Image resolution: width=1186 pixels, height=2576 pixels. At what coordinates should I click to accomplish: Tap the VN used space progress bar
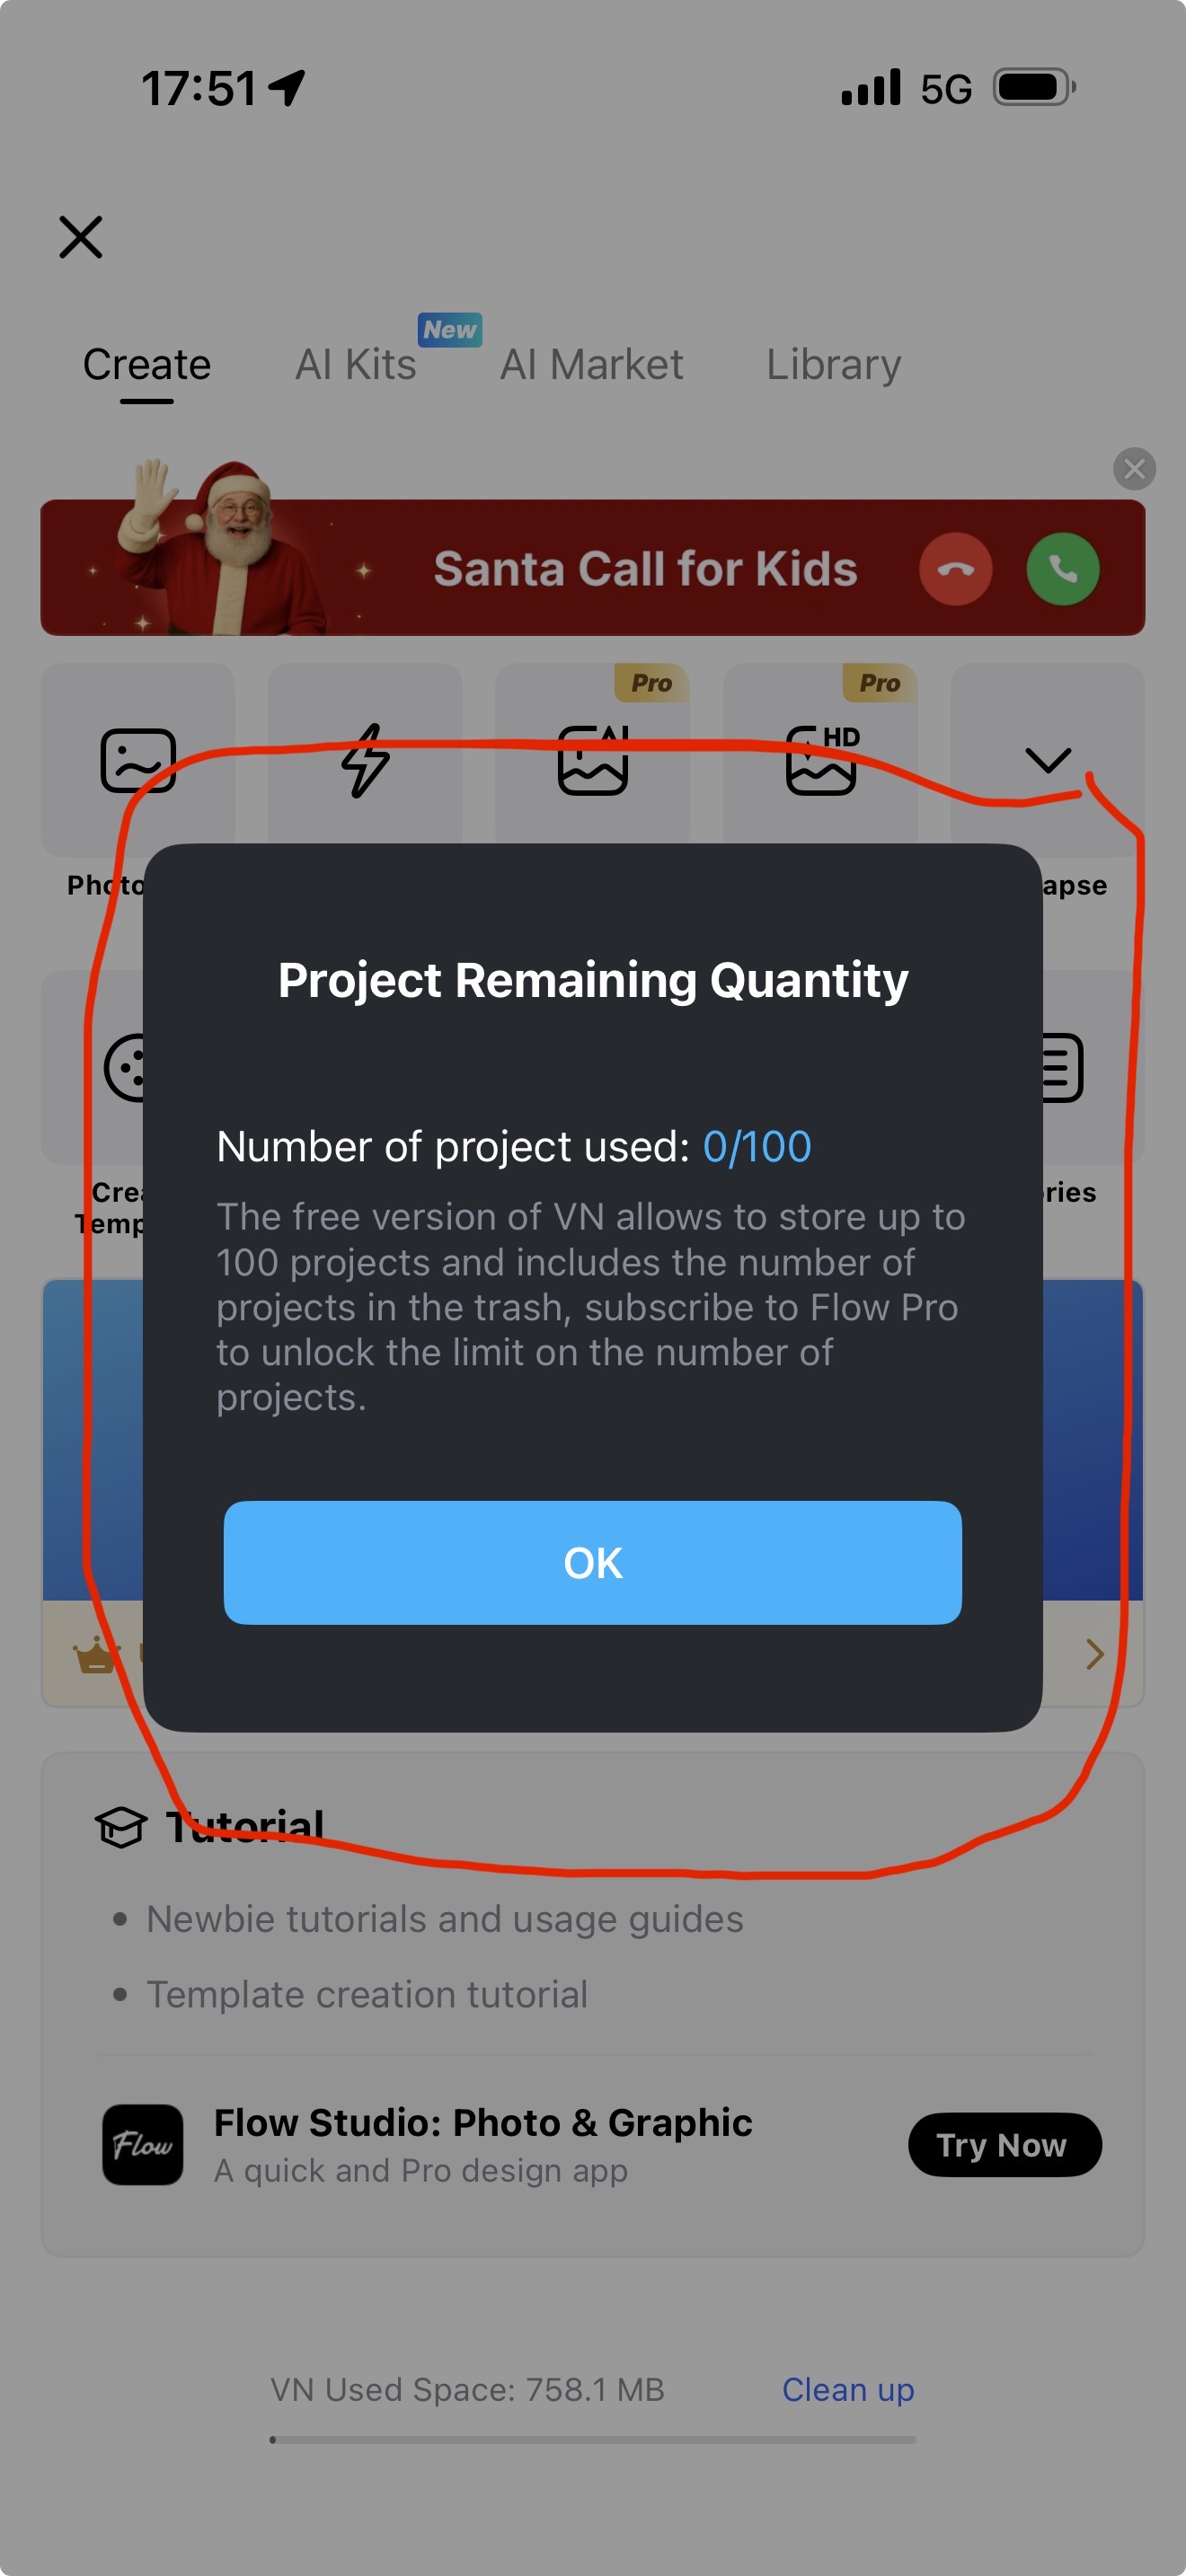pyautogui.click(x=592, y=2439)
